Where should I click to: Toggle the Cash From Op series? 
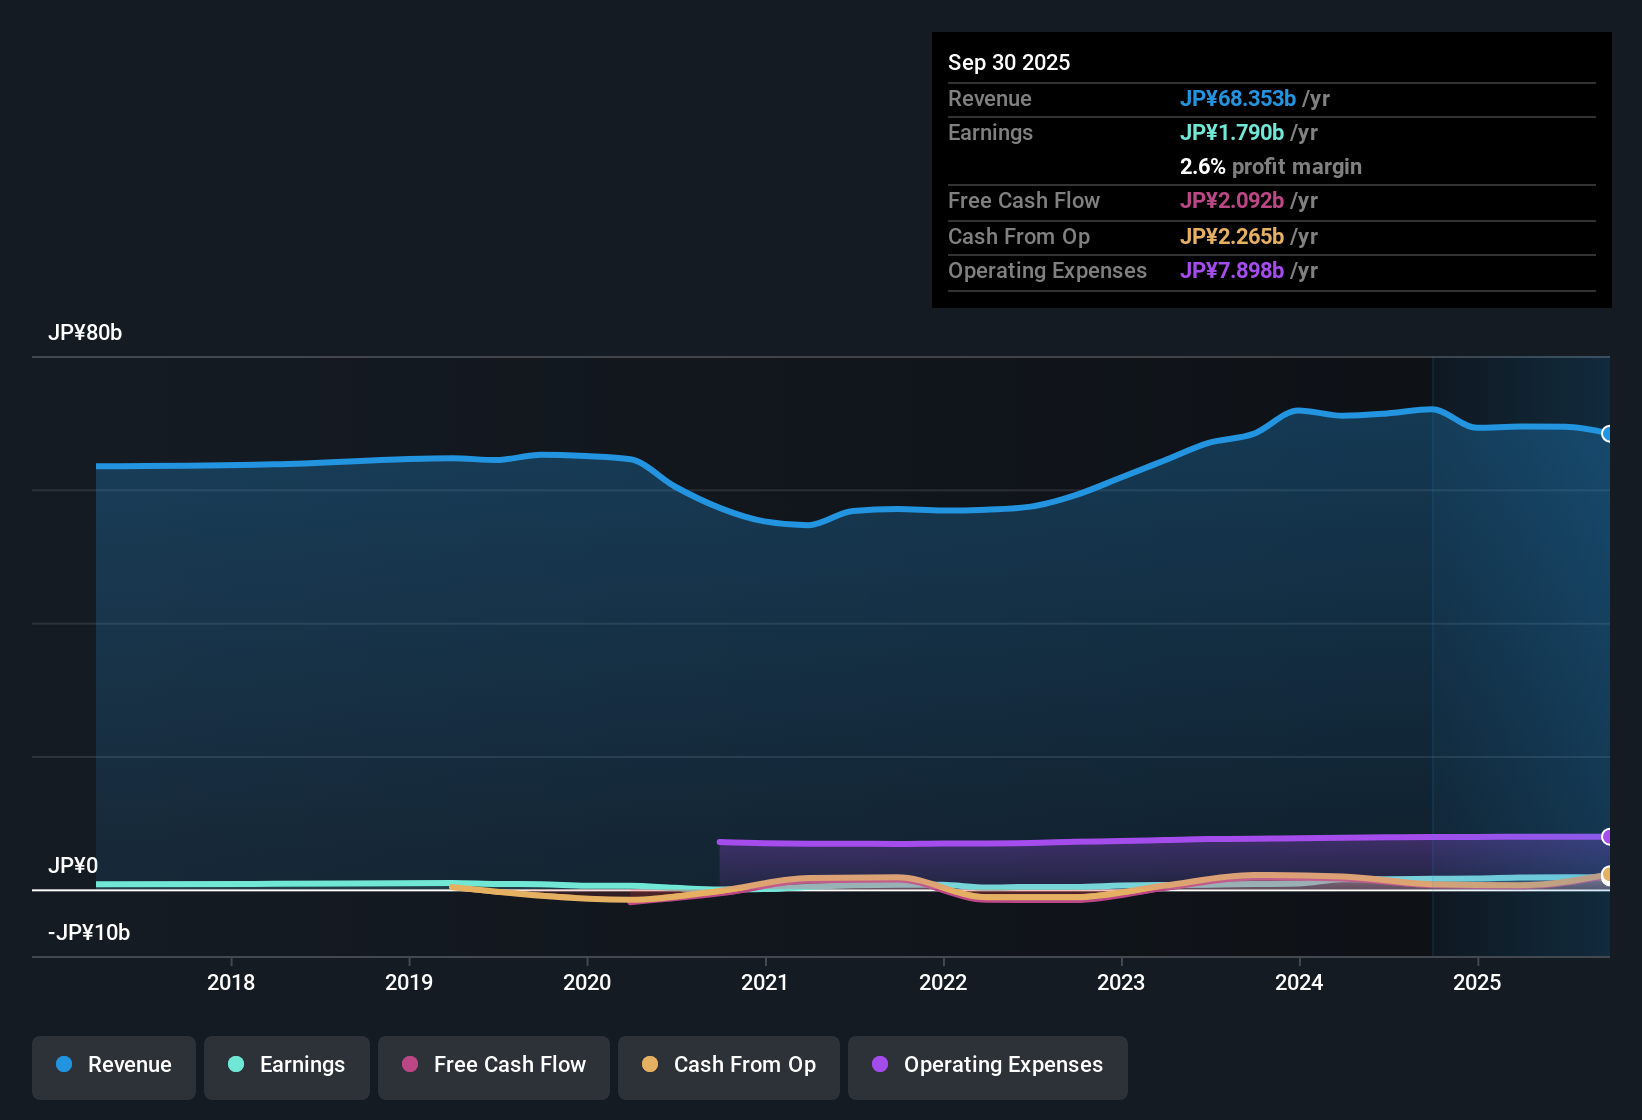click(x=728, y=1065)
